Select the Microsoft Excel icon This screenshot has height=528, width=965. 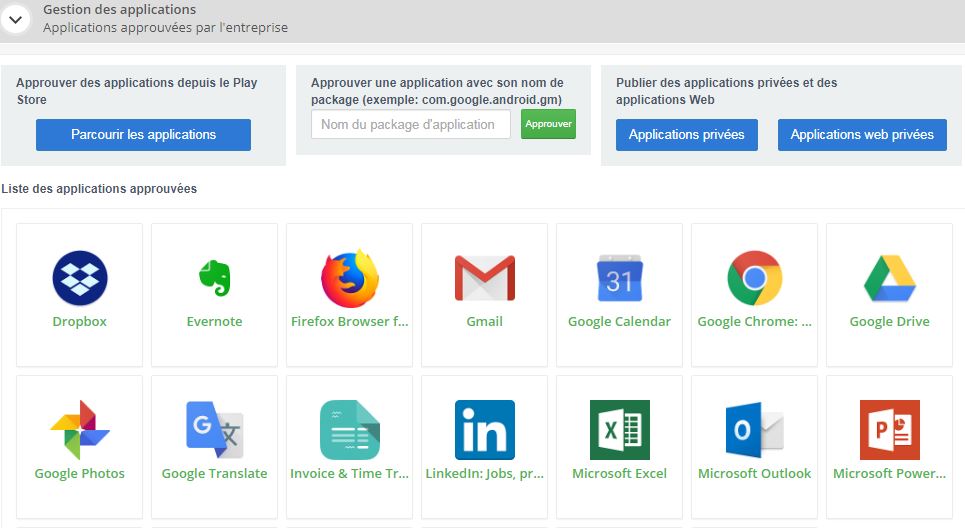point(620,430)
